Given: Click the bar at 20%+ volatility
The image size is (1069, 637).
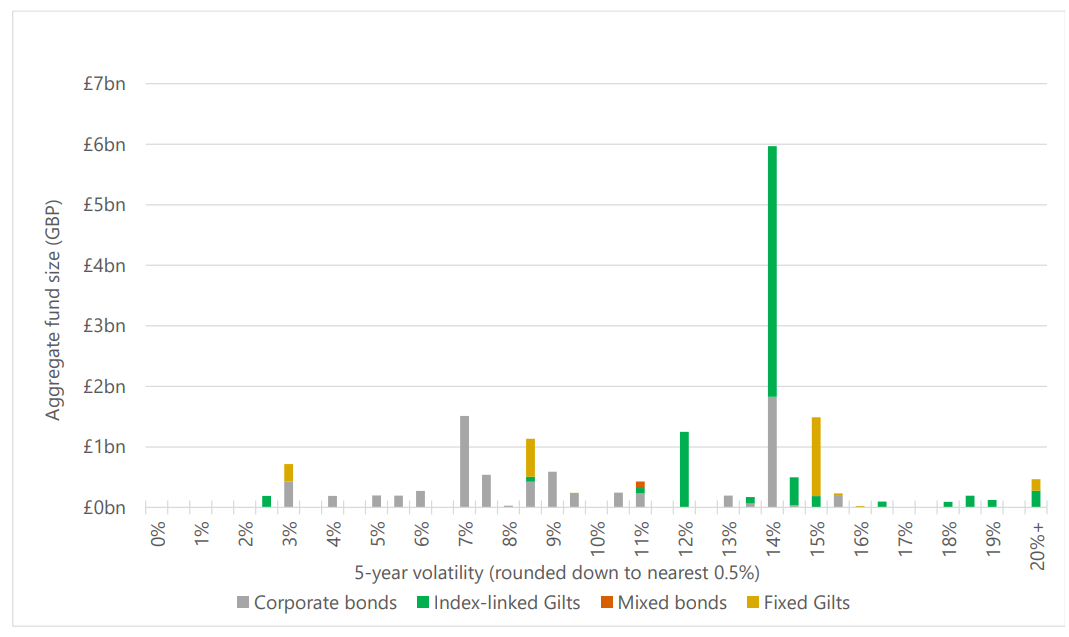Looking at the screenshot, I should pyautogui.click(x=1036, y=494).
